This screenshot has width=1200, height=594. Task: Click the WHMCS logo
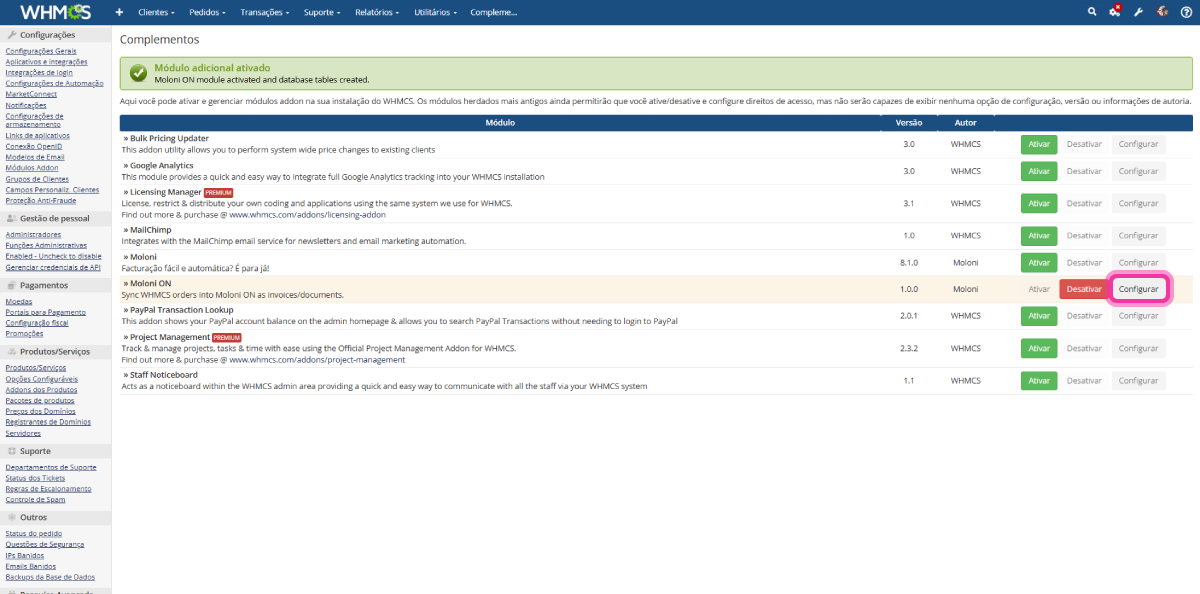pyautogui.click(x=55, y=12)
